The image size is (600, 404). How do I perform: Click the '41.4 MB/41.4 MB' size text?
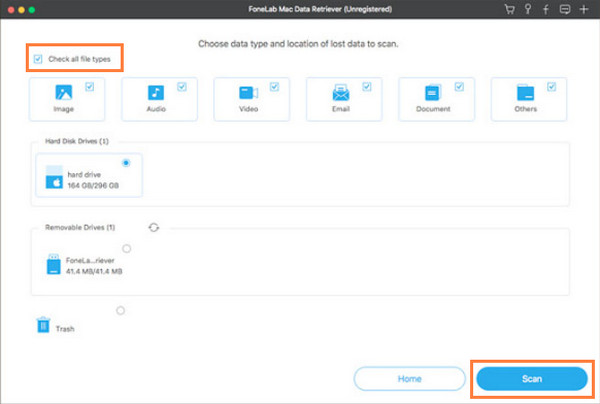(x=94, y=271)
